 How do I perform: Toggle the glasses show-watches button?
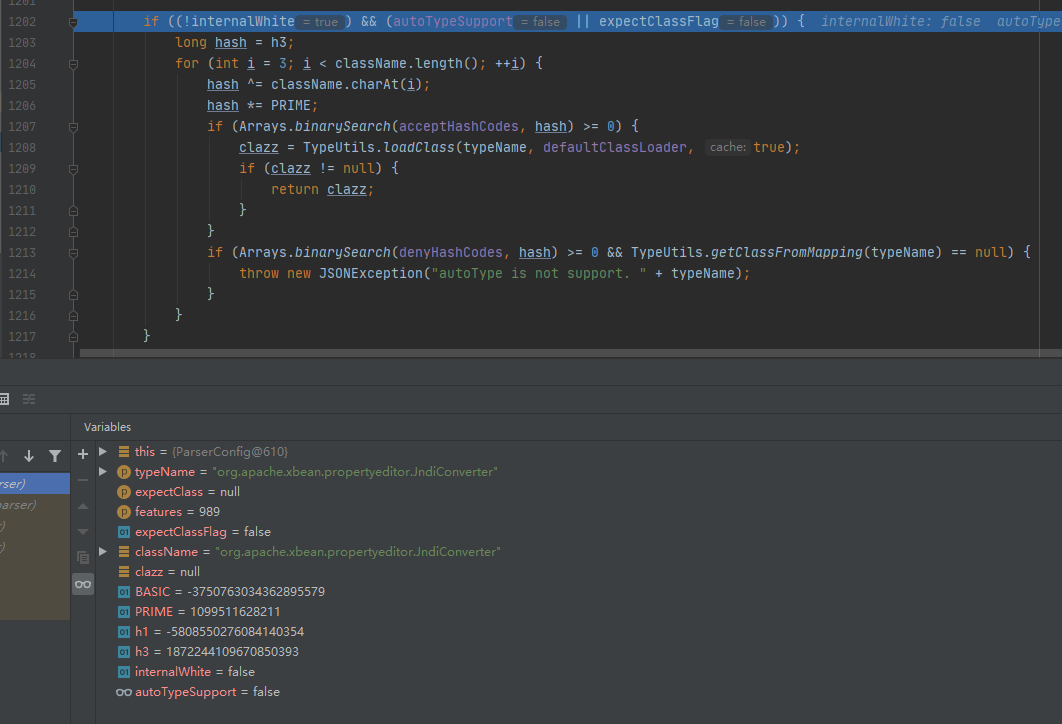(x=83, y=584)
